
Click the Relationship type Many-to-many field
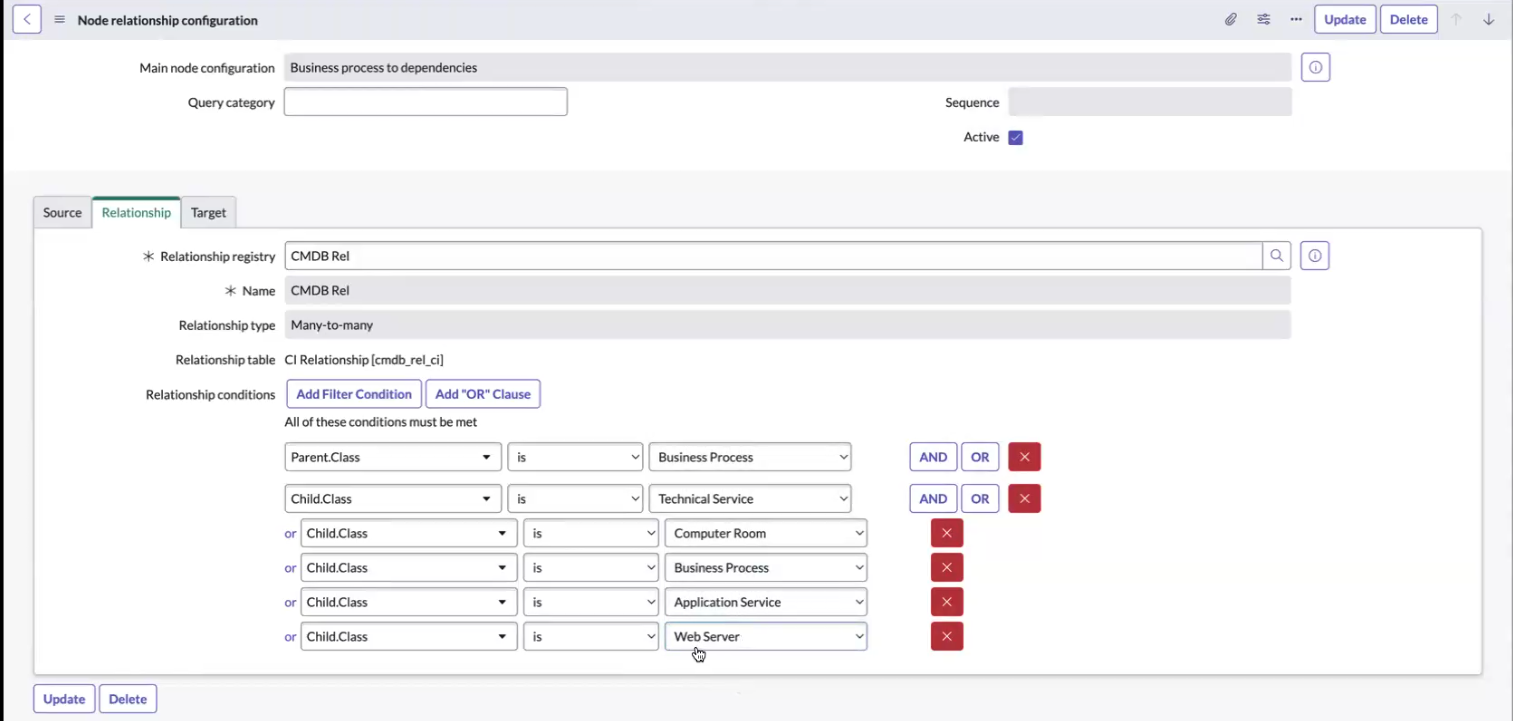pyautogui.click(x=788, y=325)
